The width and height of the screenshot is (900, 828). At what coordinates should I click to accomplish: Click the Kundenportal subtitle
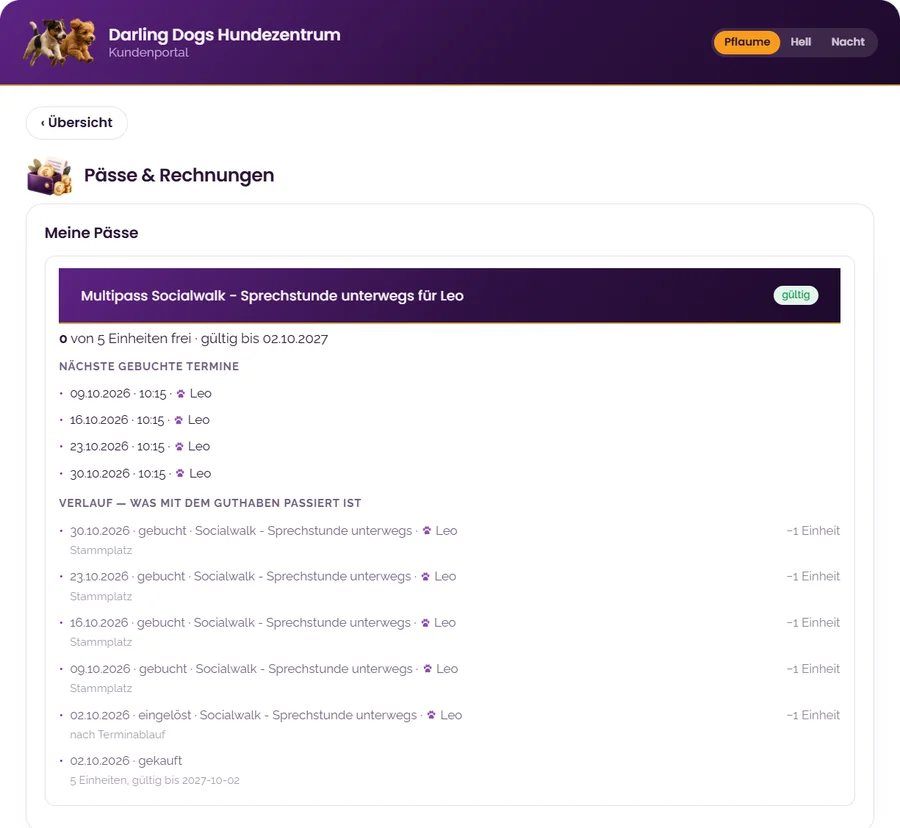[149, 53]
